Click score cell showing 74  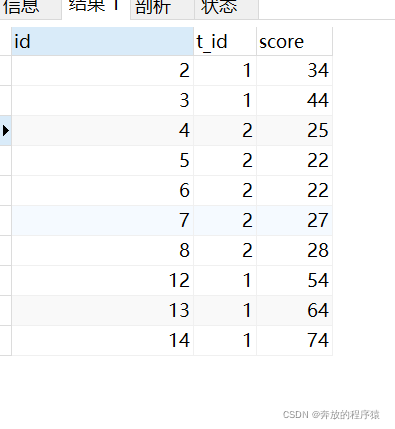coord(295,340)
